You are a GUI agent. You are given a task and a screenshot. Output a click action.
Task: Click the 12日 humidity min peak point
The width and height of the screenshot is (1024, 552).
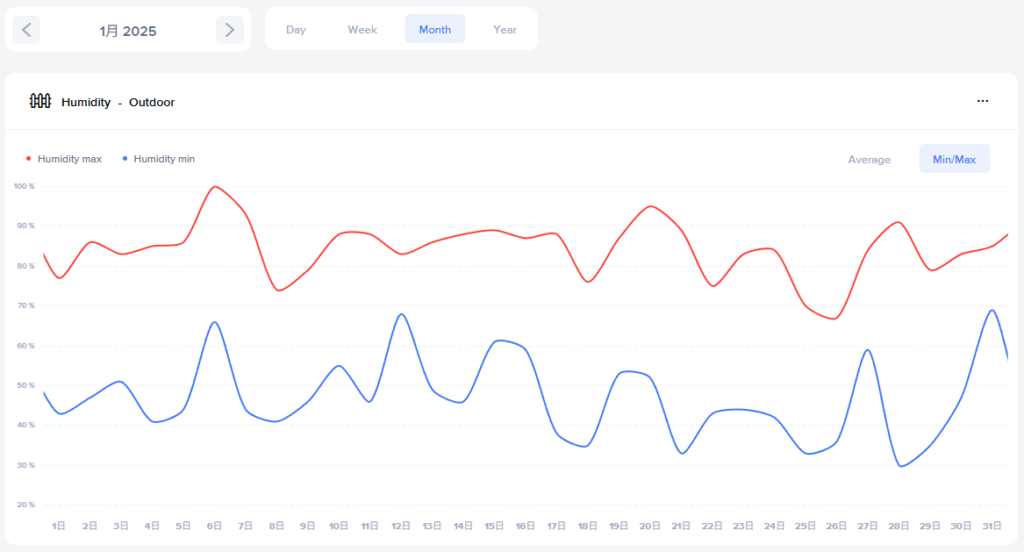[401, 314]
